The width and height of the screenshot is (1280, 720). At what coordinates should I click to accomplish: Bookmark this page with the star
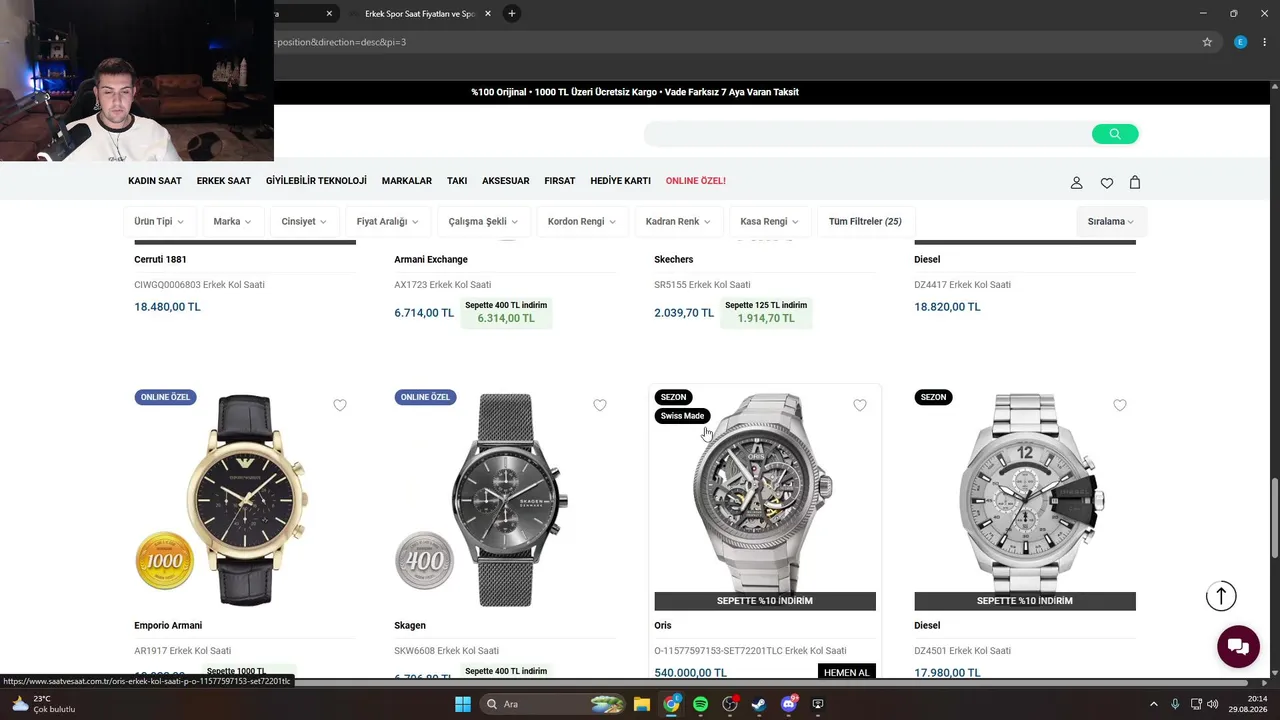coord(1207,42)
